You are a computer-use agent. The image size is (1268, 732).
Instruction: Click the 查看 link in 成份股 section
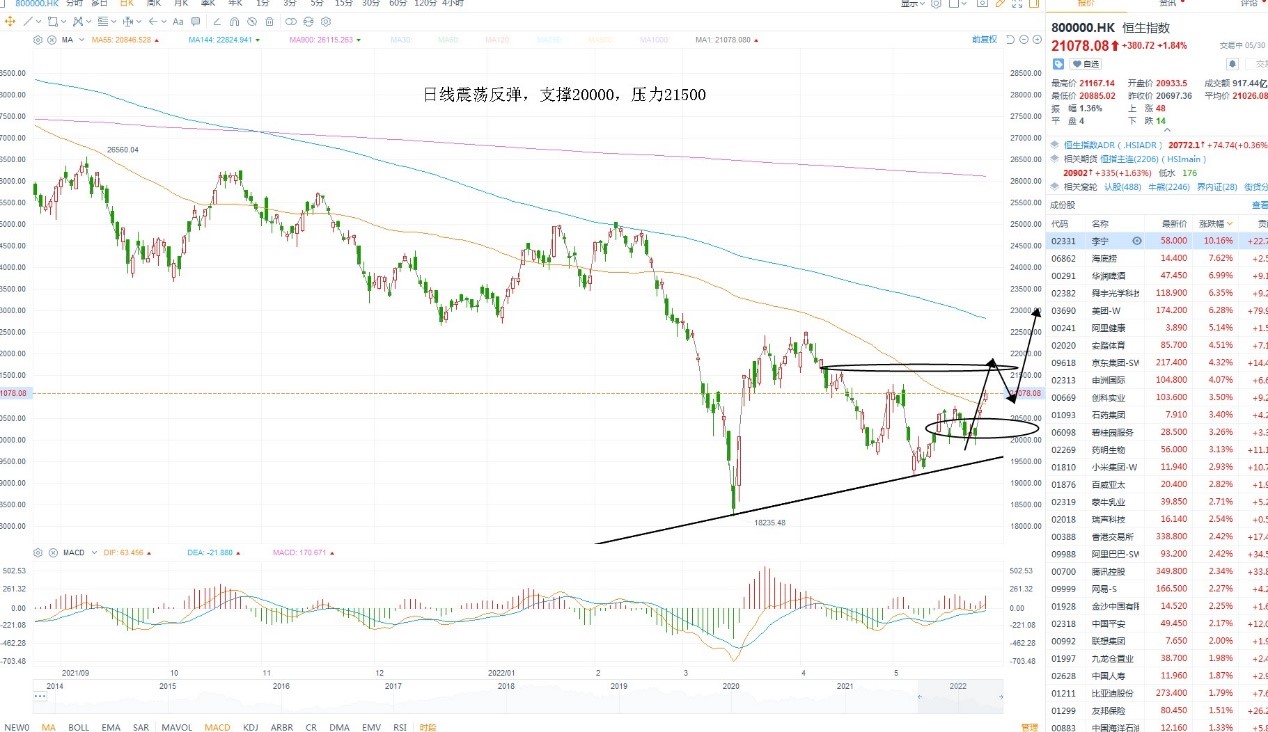tap(1259, 205)
